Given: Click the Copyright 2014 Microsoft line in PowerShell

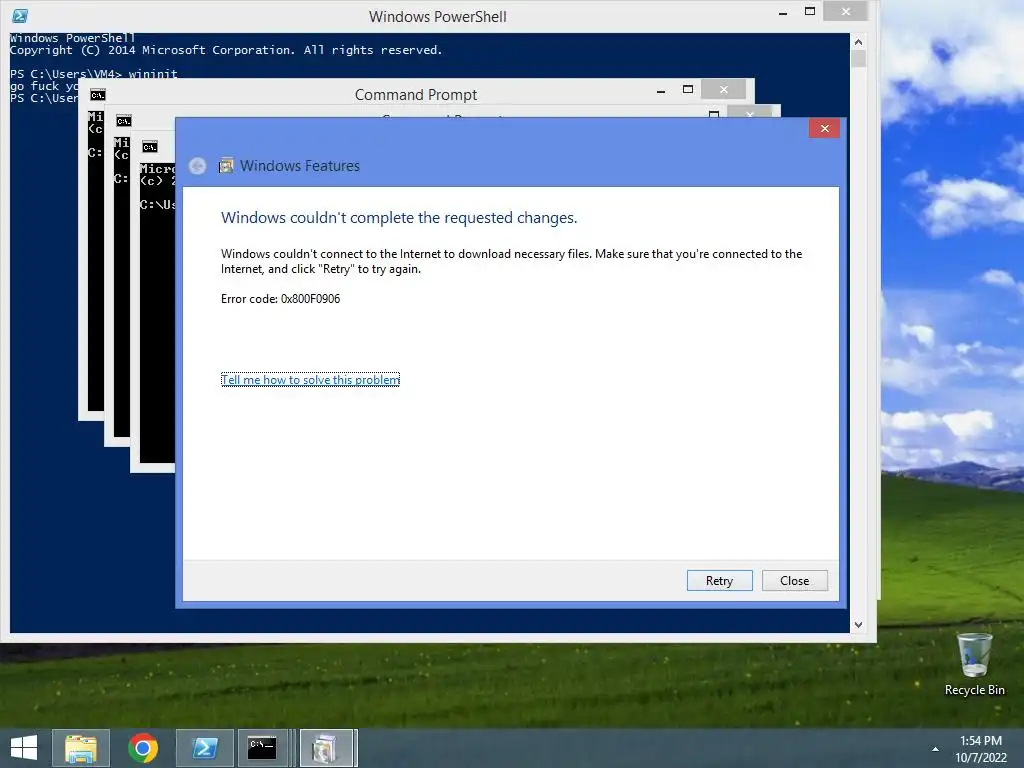Looking at the screenshot, I should pos(226,50).
